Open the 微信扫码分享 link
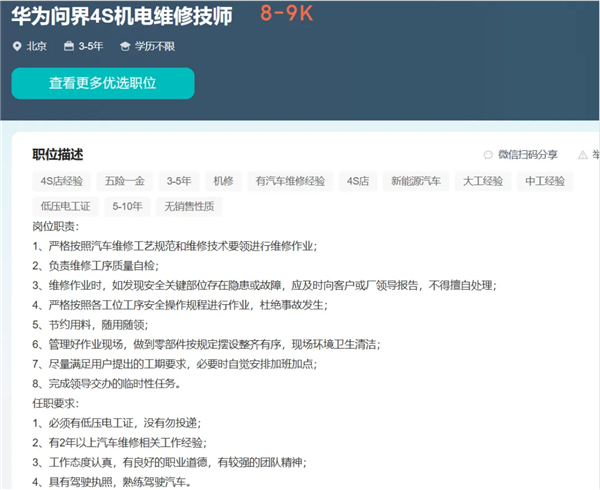The width and height of the screenshot is (600, 490). (527, 155)
